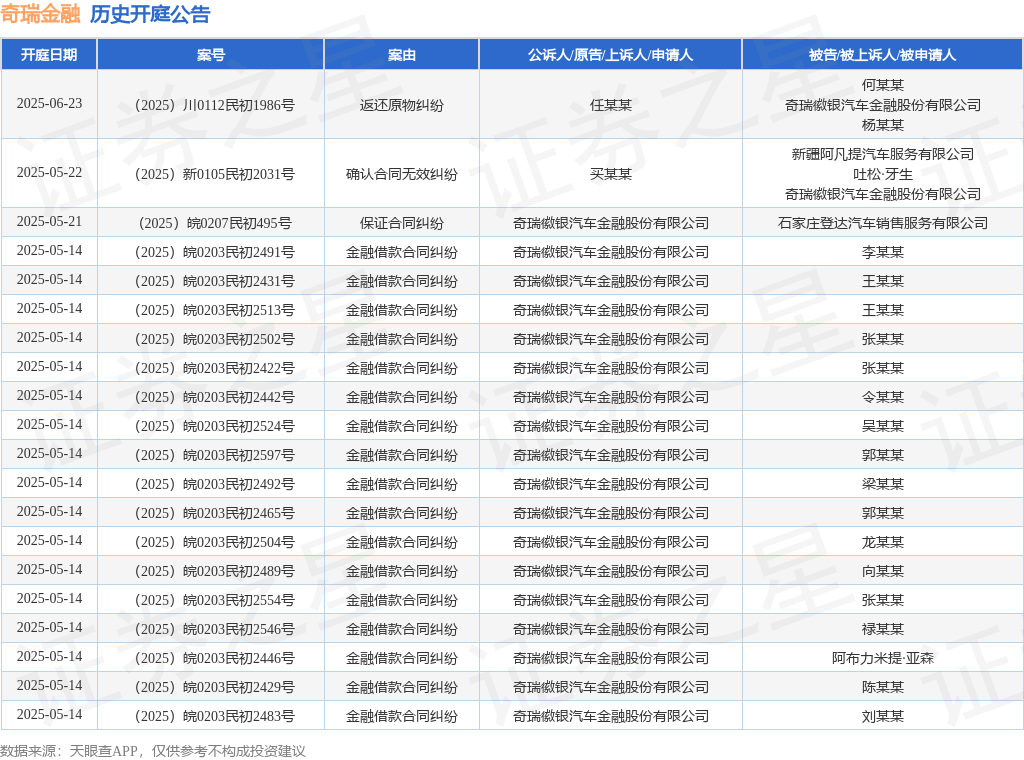Select defendant 李某某
Viewport: 1024px width, 760px height.
(882, 252)
